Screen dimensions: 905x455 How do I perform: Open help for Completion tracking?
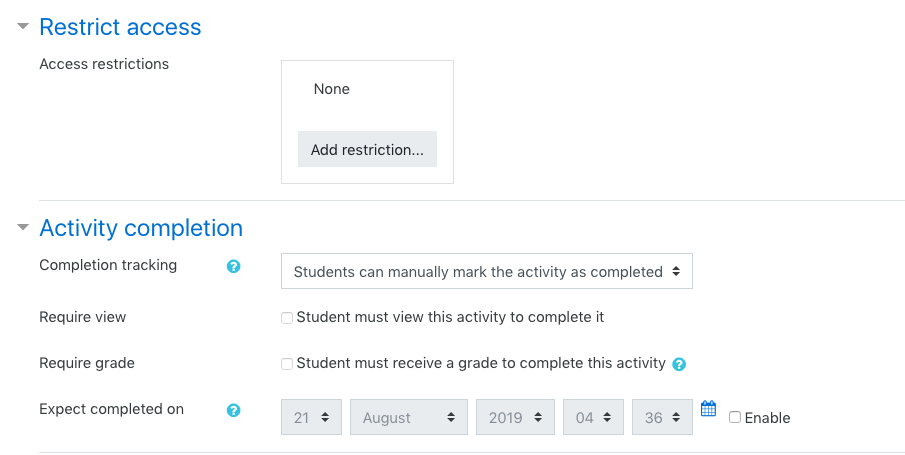click(233, 266)
